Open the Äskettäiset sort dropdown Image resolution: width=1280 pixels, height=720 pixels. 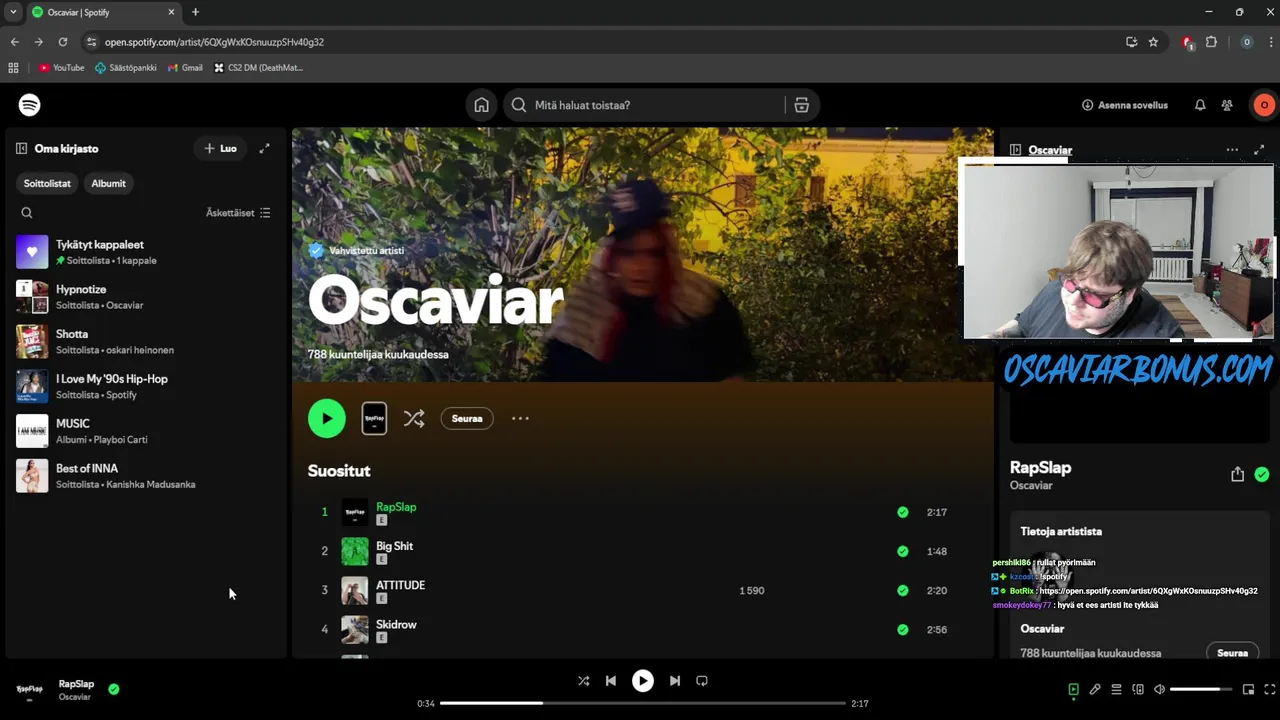pos(238,213)
